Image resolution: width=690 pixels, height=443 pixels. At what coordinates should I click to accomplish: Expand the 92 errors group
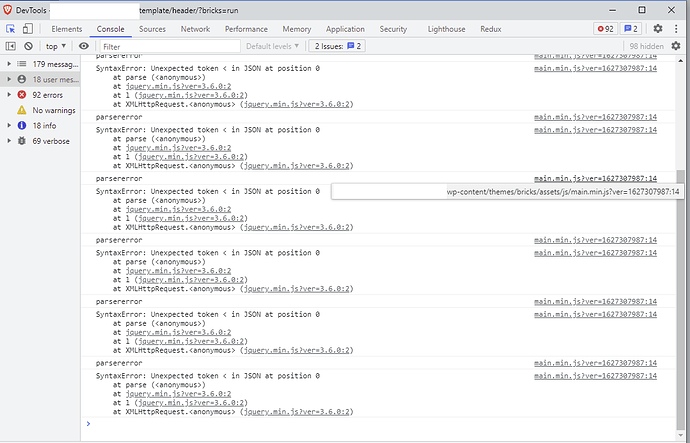pyautogui.click(x=9, y=95)
